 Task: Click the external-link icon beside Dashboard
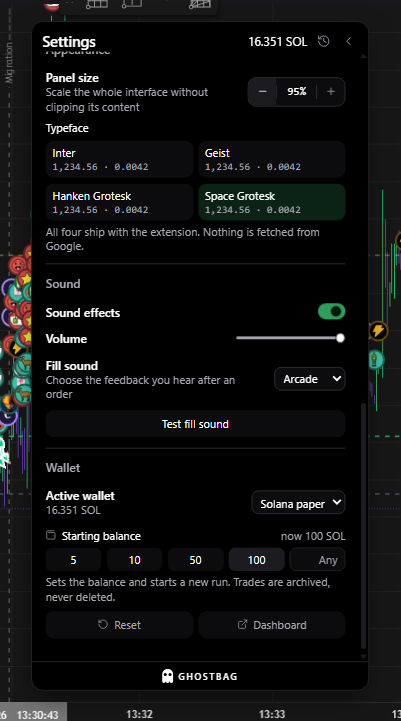(x=242, y=624)
